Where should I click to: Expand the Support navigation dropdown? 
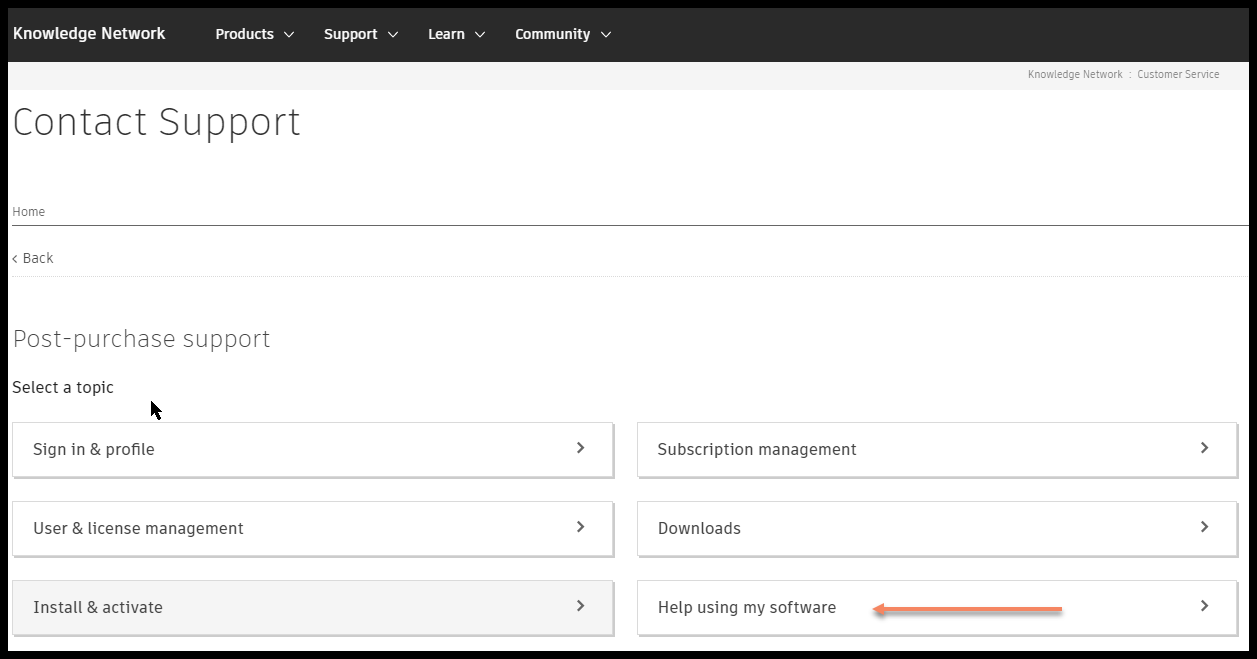361,33
